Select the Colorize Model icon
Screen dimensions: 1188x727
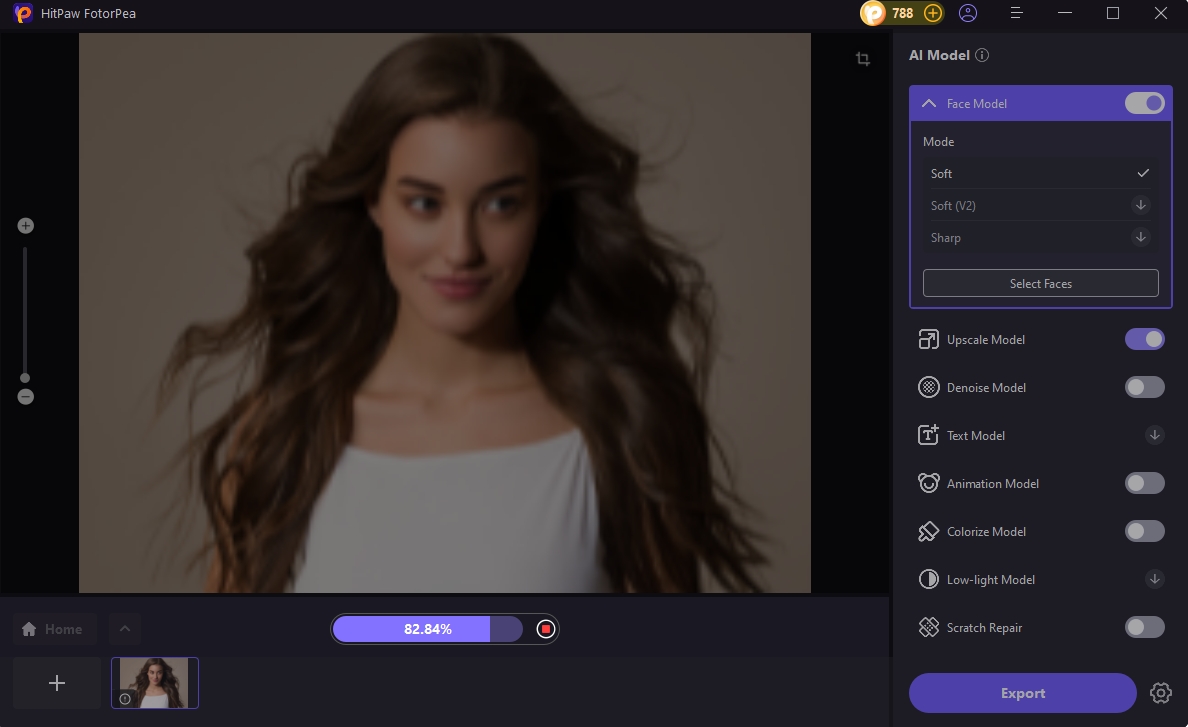tap(928, 531)
